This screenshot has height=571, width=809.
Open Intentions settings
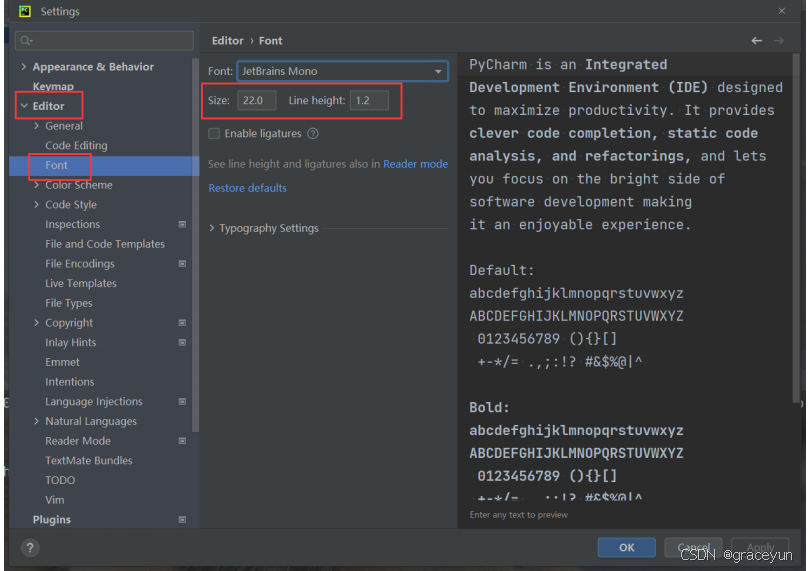click(x=70, y=382)
